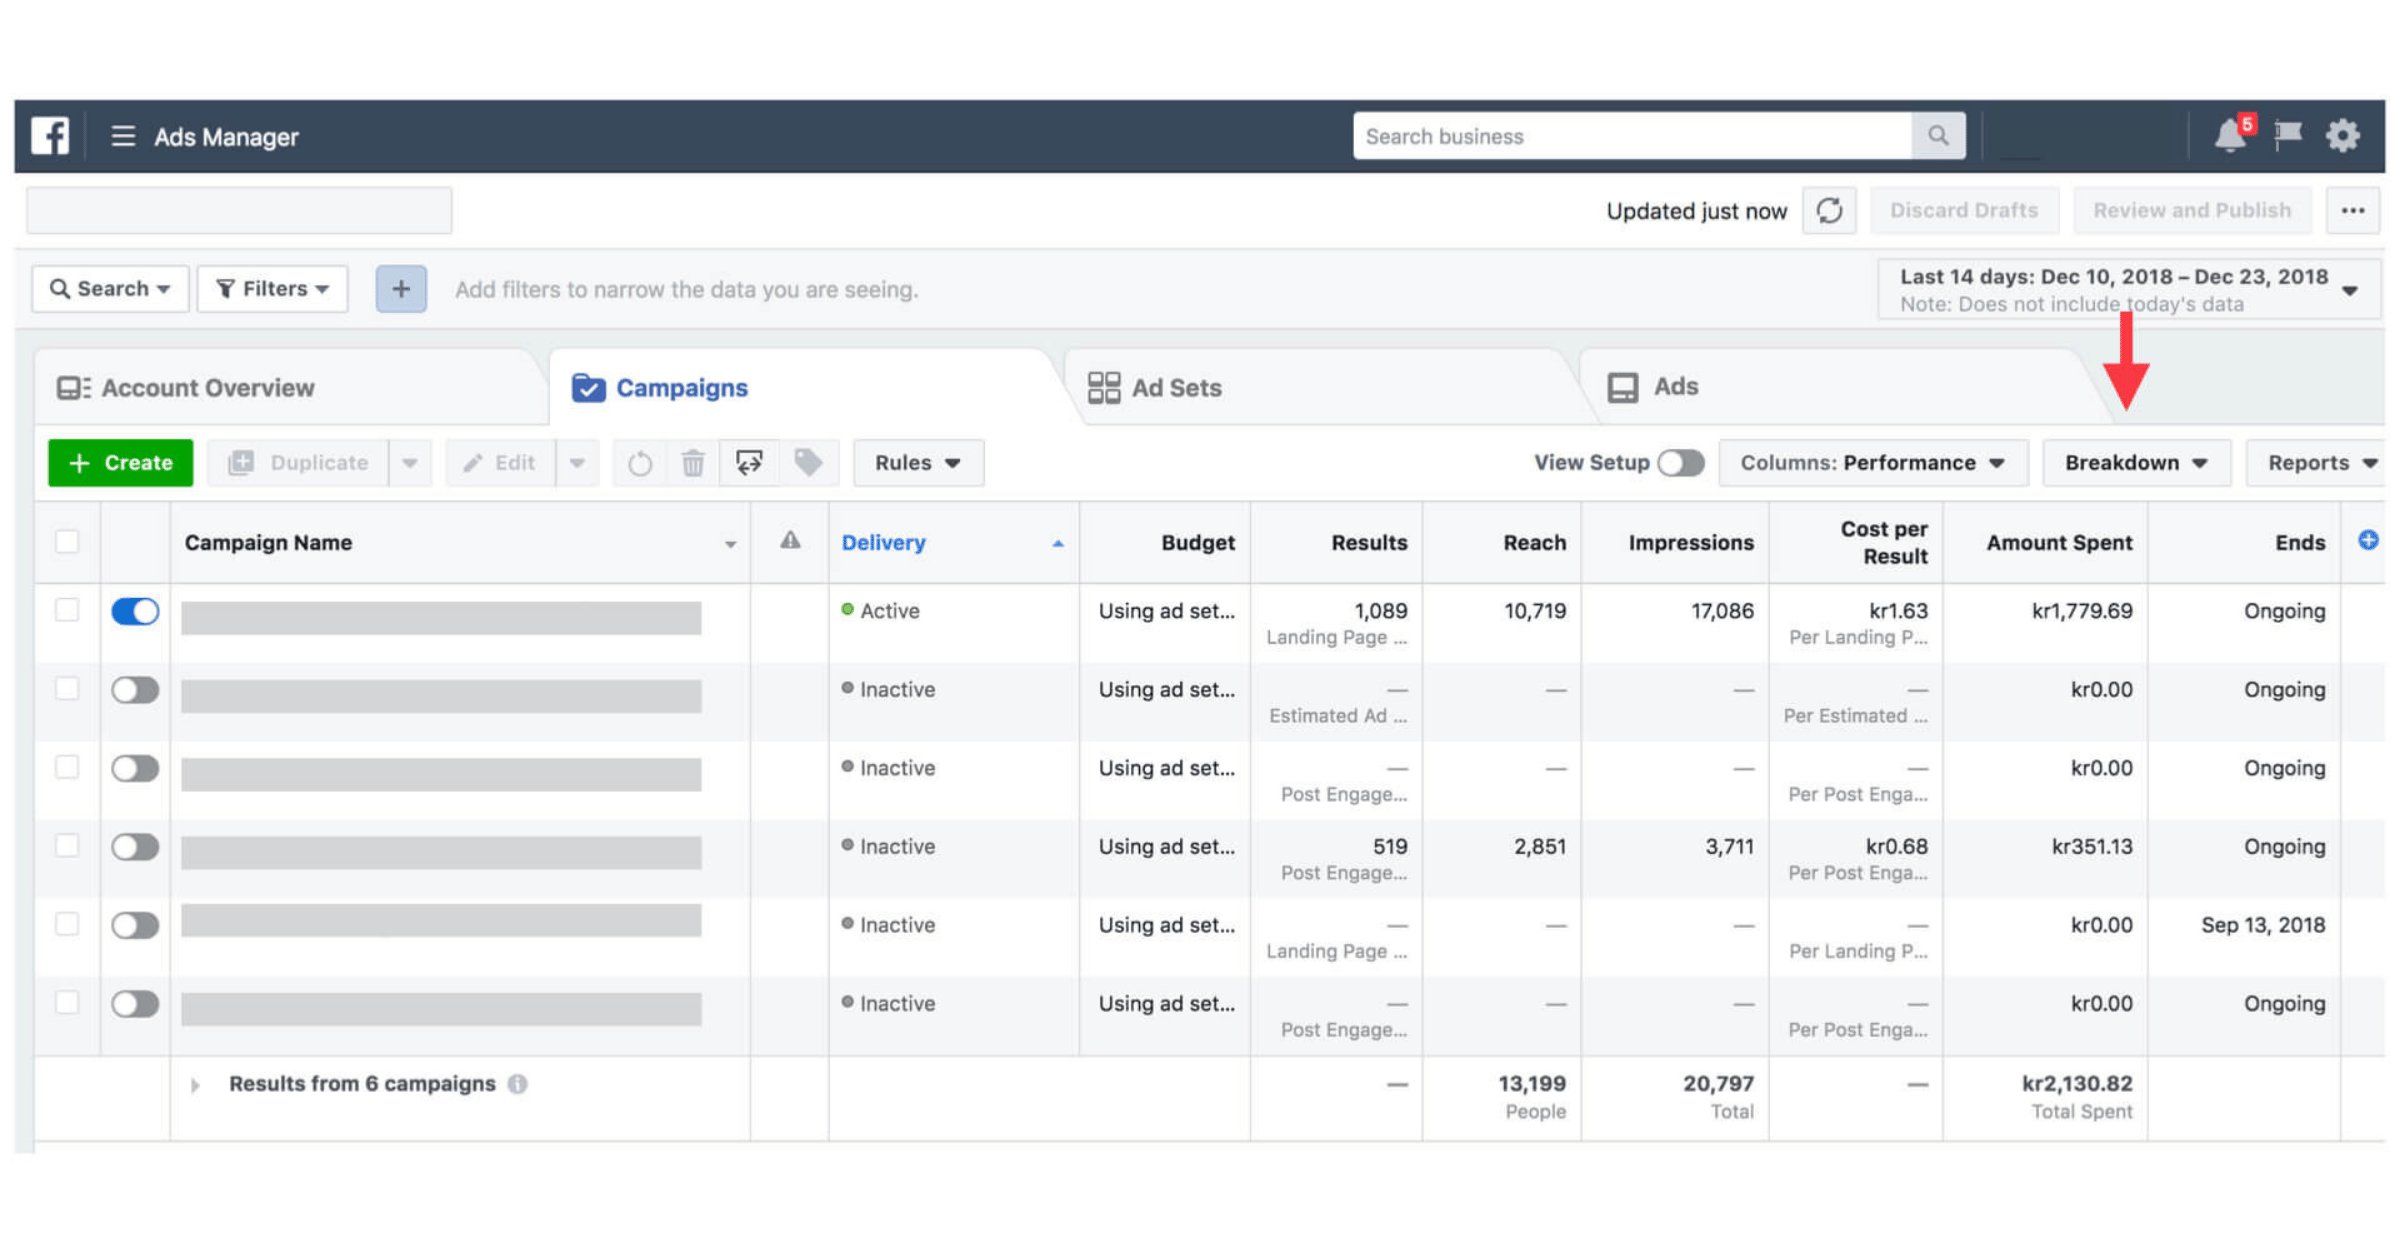This screenshot has height=1260, width=2400.
Task: Open the Rules dropdown
Action: [x=918, y=463]
